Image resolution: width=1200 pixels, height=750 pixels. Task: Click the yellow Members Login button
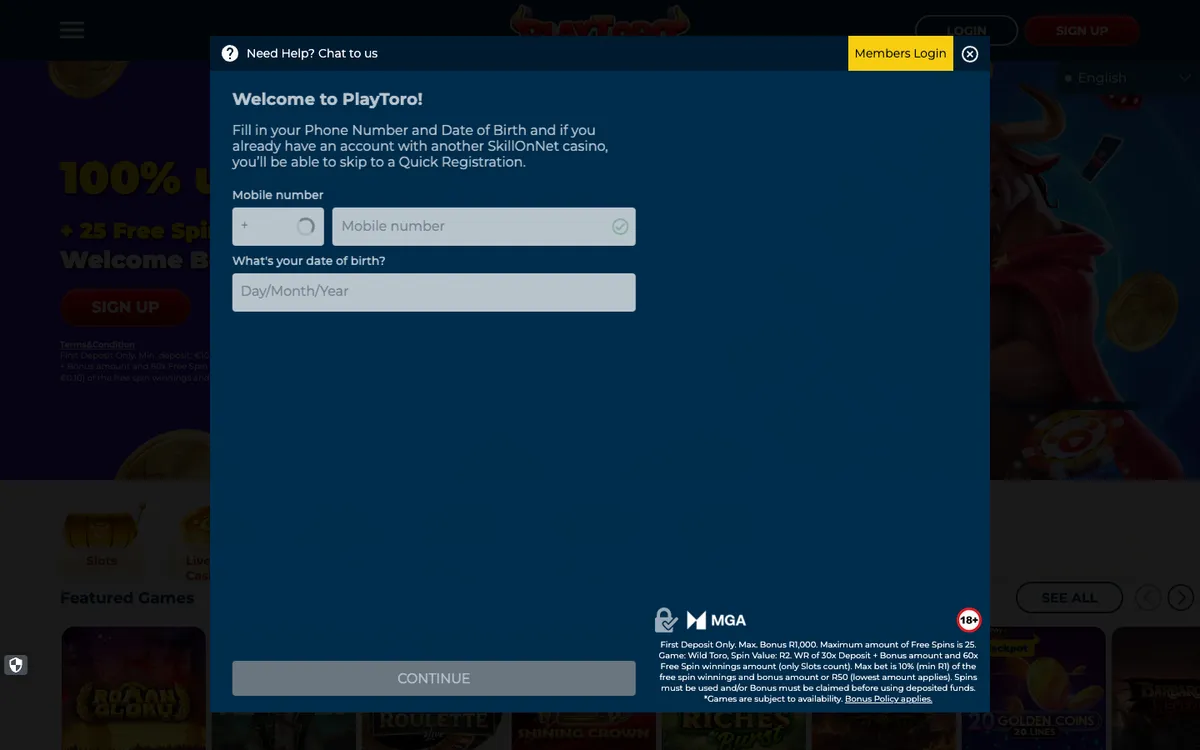pyautogui.click(x=900, y=53)
